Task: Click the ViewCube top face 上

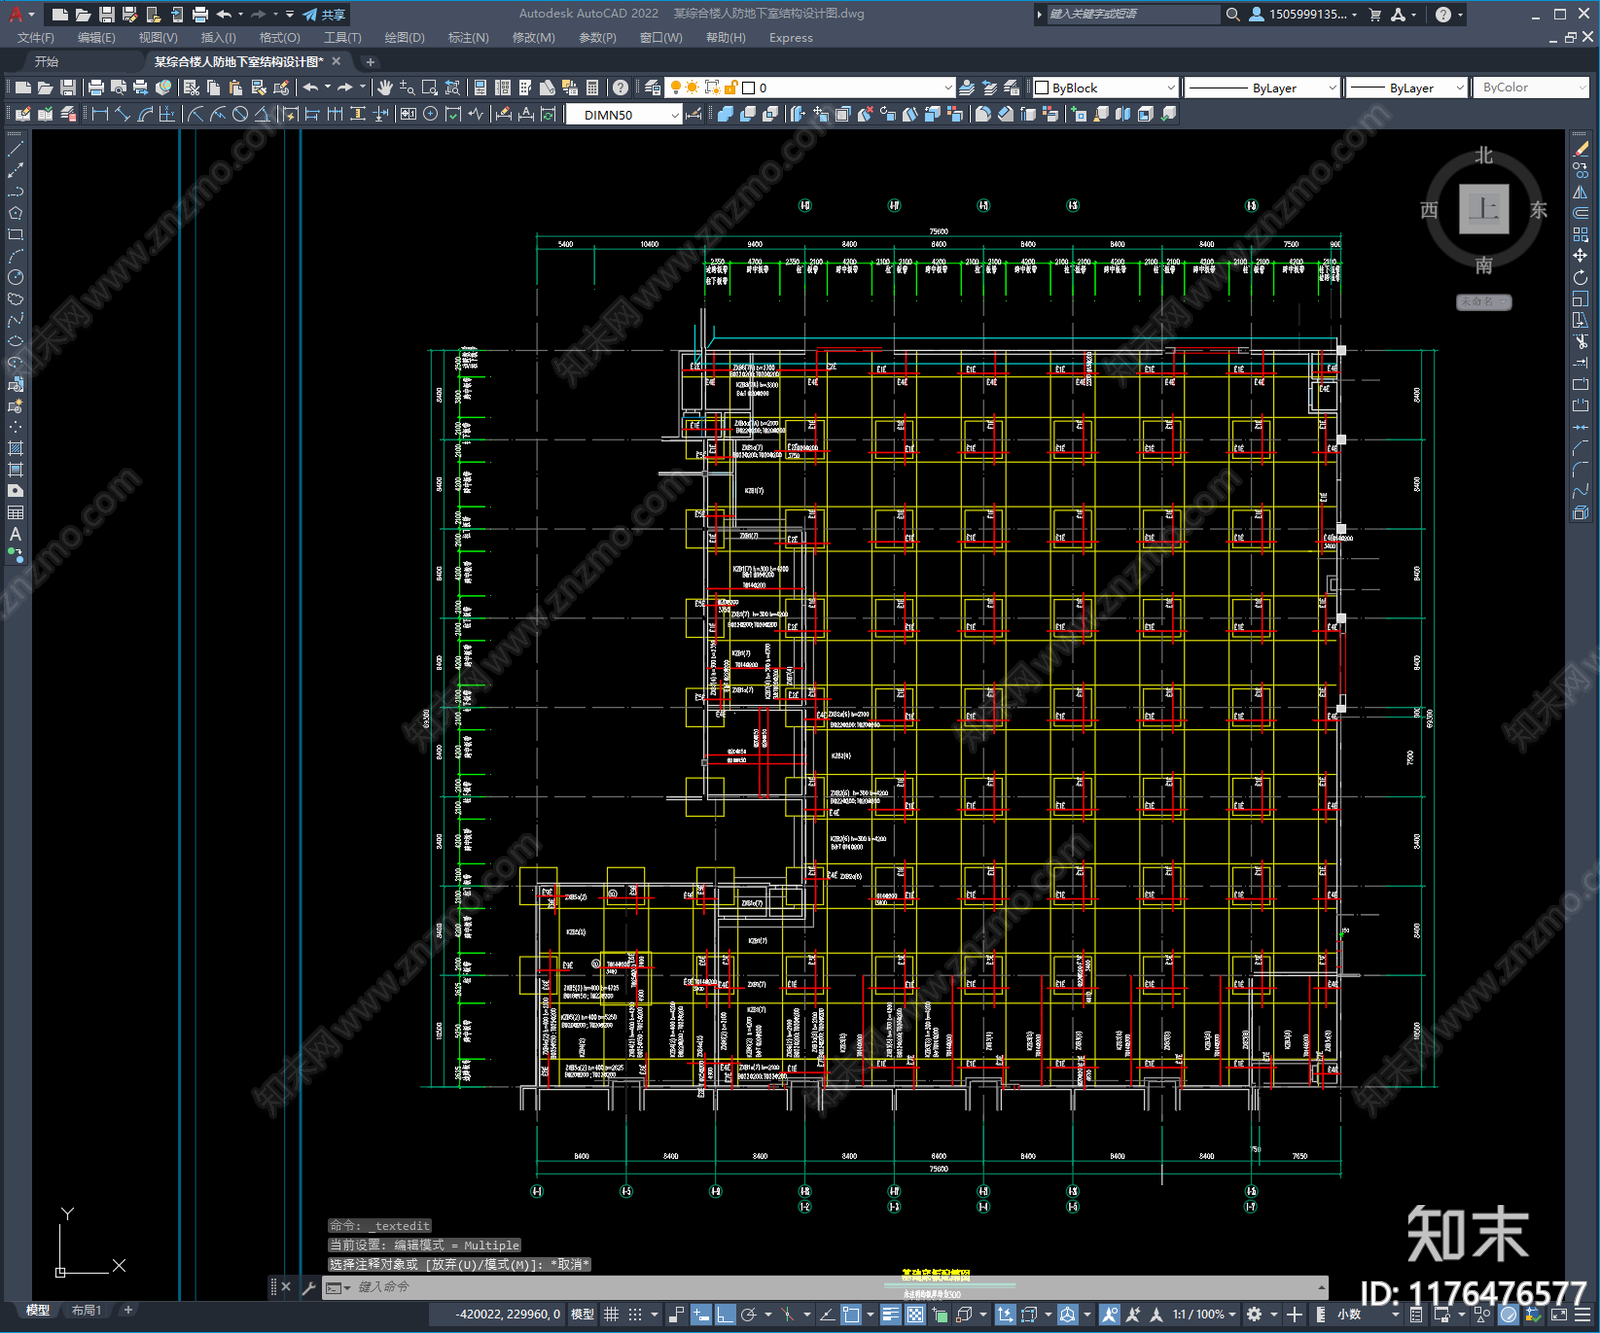Action: coord(1483,209)
